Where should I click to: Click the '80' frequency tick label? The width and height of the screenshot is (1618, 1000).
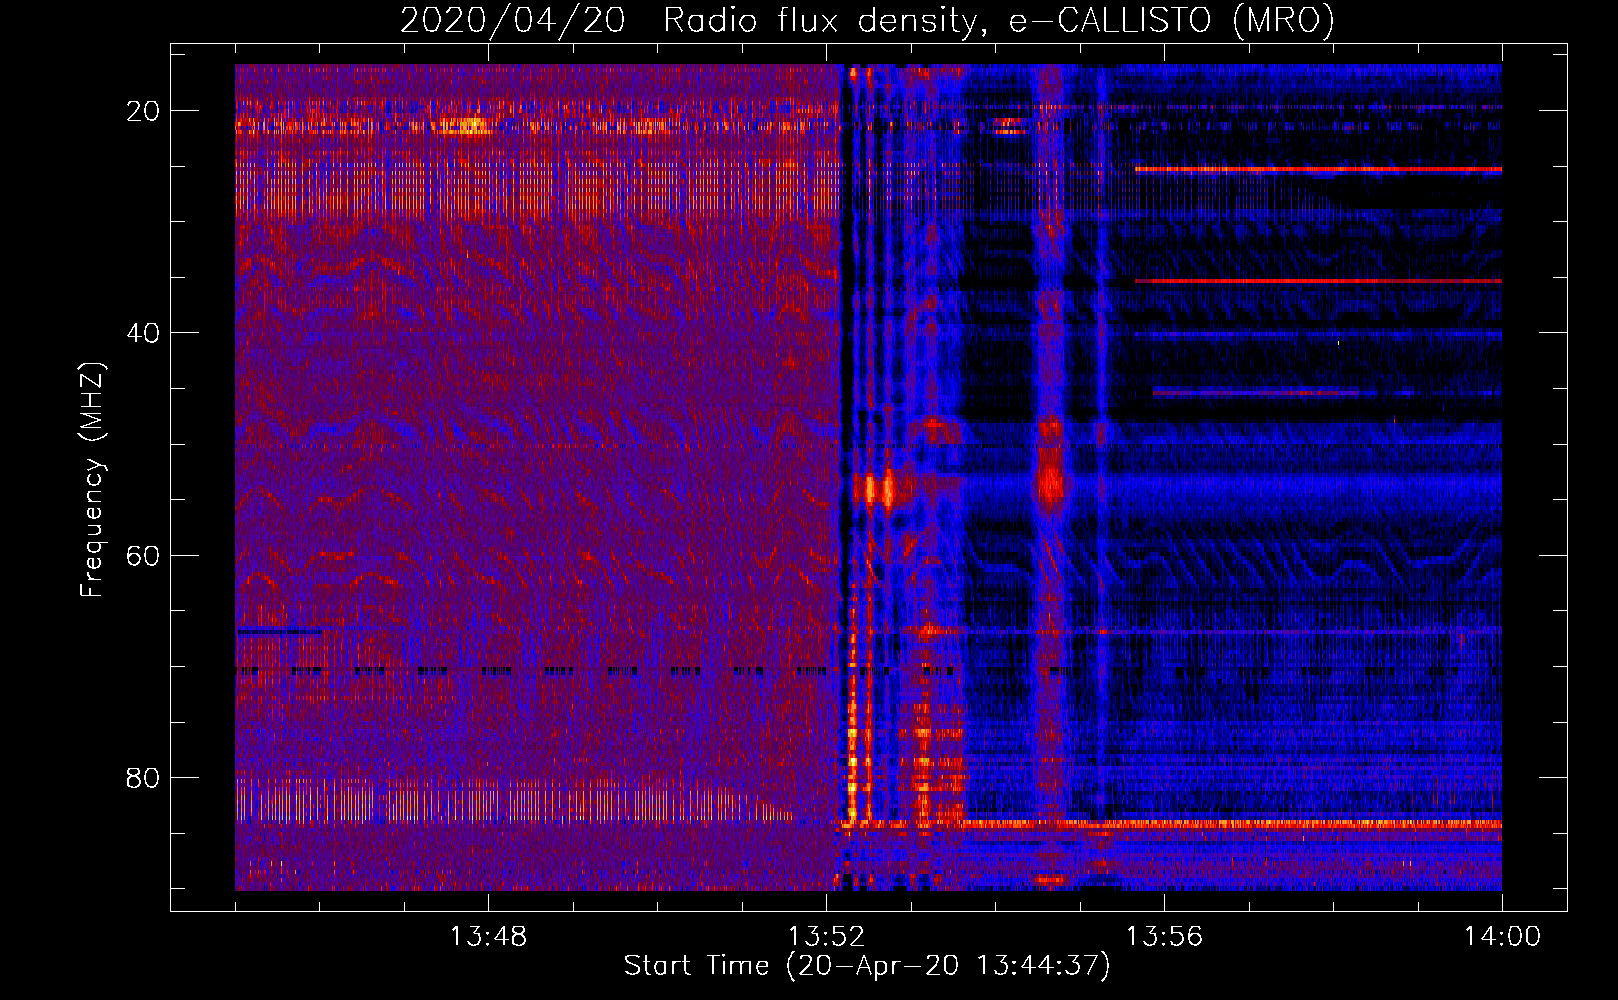pyautogui.click(x=143, y=777)
